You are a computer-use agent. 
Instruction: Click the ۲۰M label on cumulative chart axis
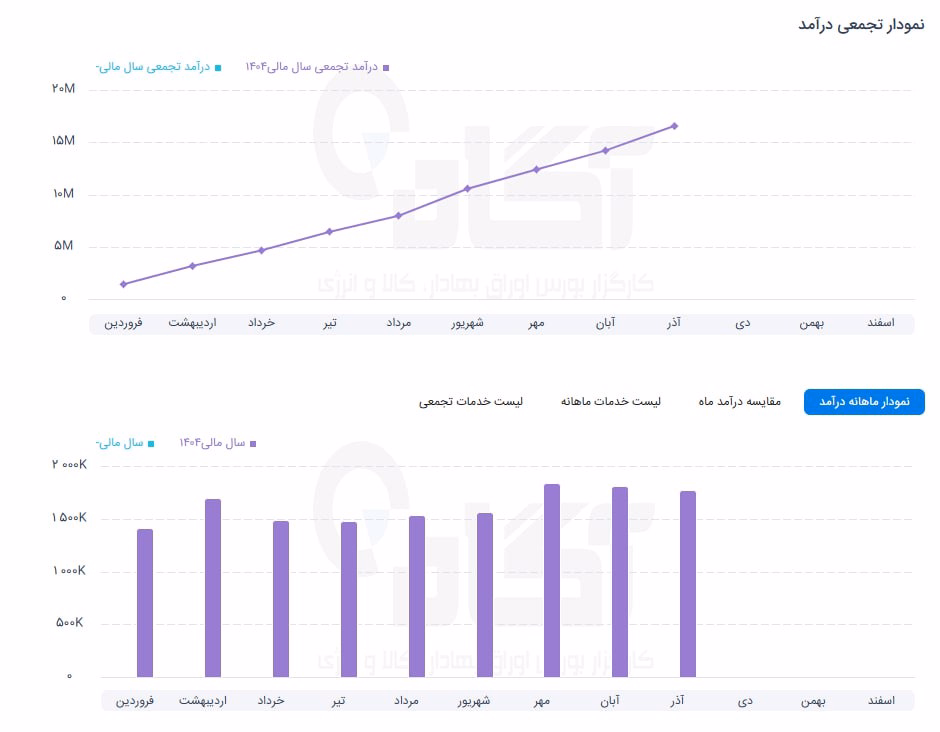point(64,89)
